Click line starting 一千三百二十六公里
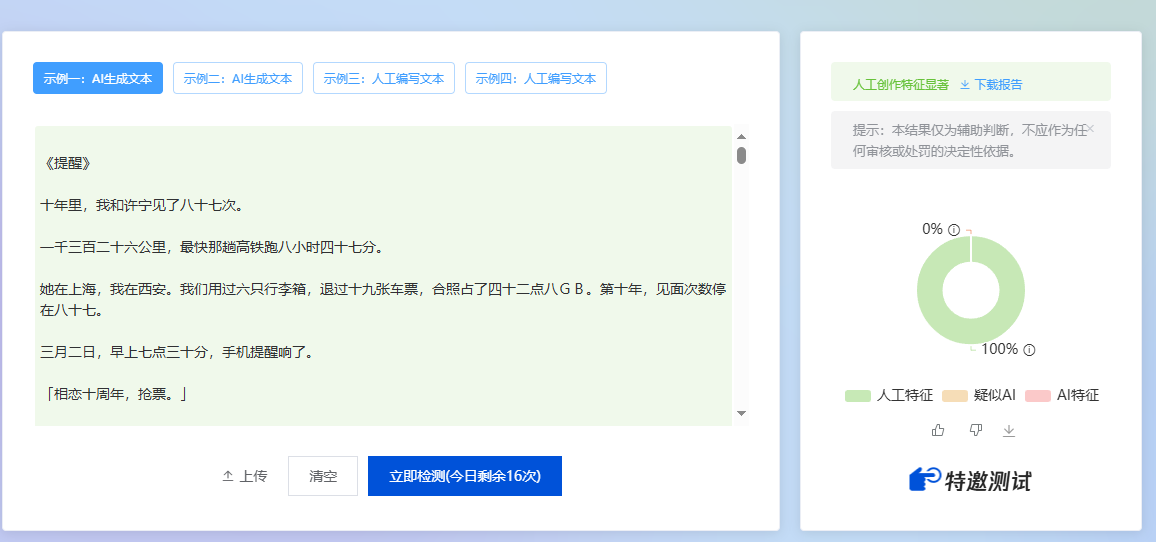 point(212,247)
